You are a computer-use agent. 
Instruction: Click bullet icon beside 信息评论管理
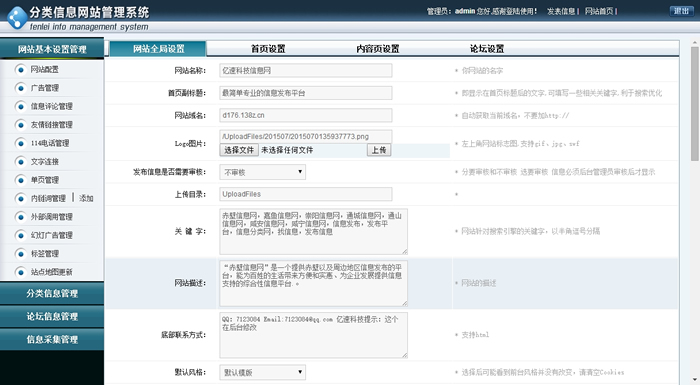20,106
